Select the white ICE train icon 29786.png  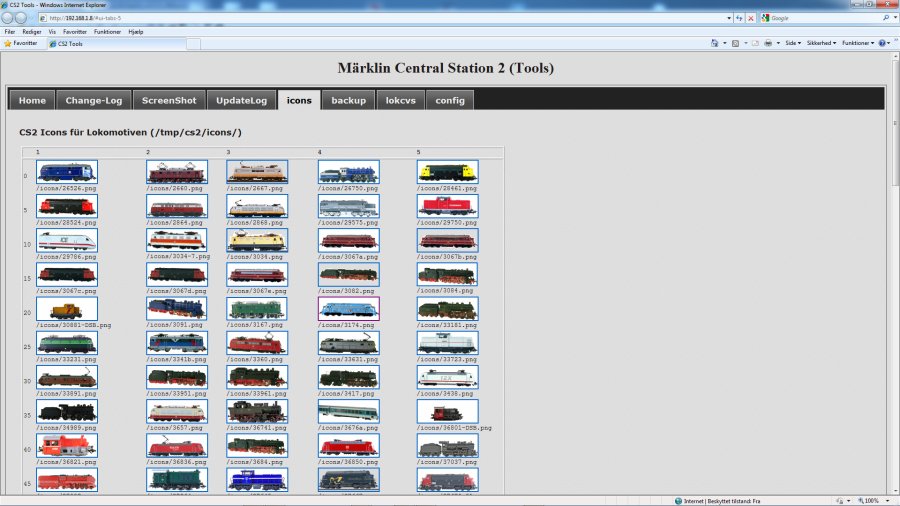[x=67, y=240]
